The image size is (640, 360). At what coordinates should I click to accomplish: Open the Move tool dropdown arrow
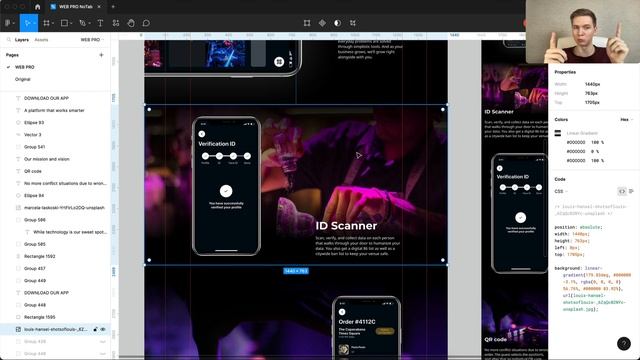tap(35, 23)
